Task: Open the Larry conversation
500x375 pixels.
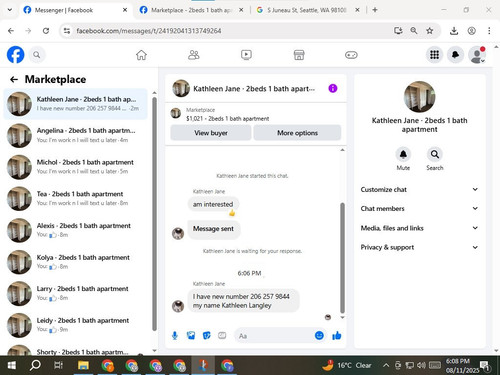Action: click(x=75, y=294)
